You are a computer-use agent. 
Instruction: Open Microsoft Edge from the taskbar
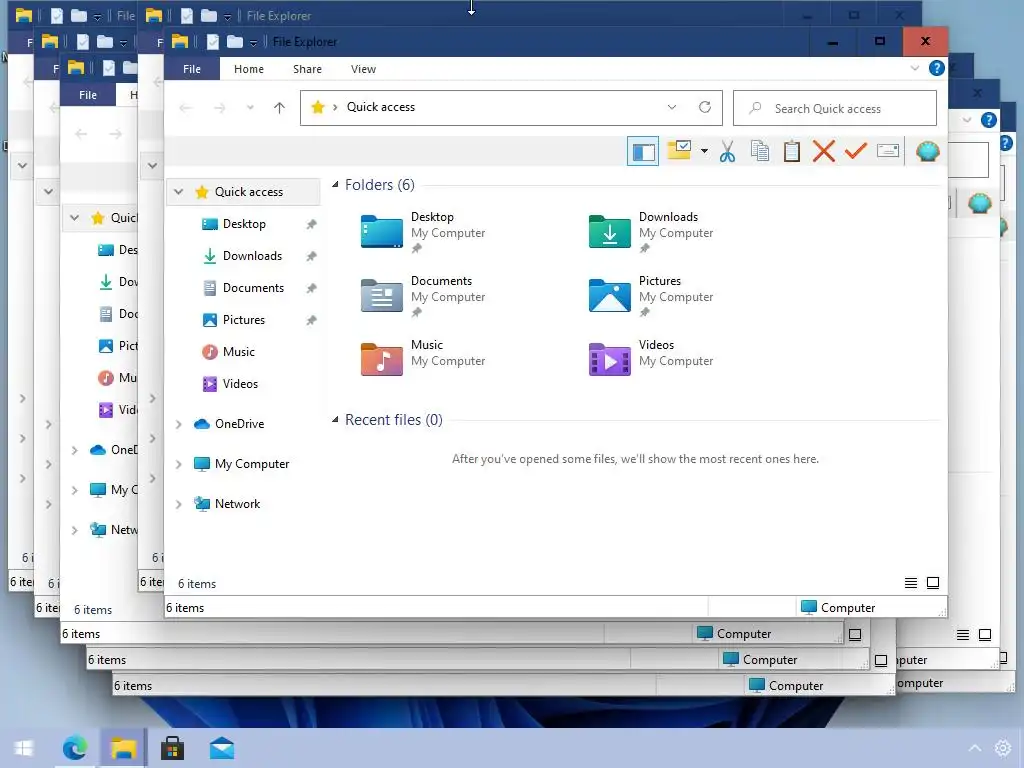tap(74, 748)
